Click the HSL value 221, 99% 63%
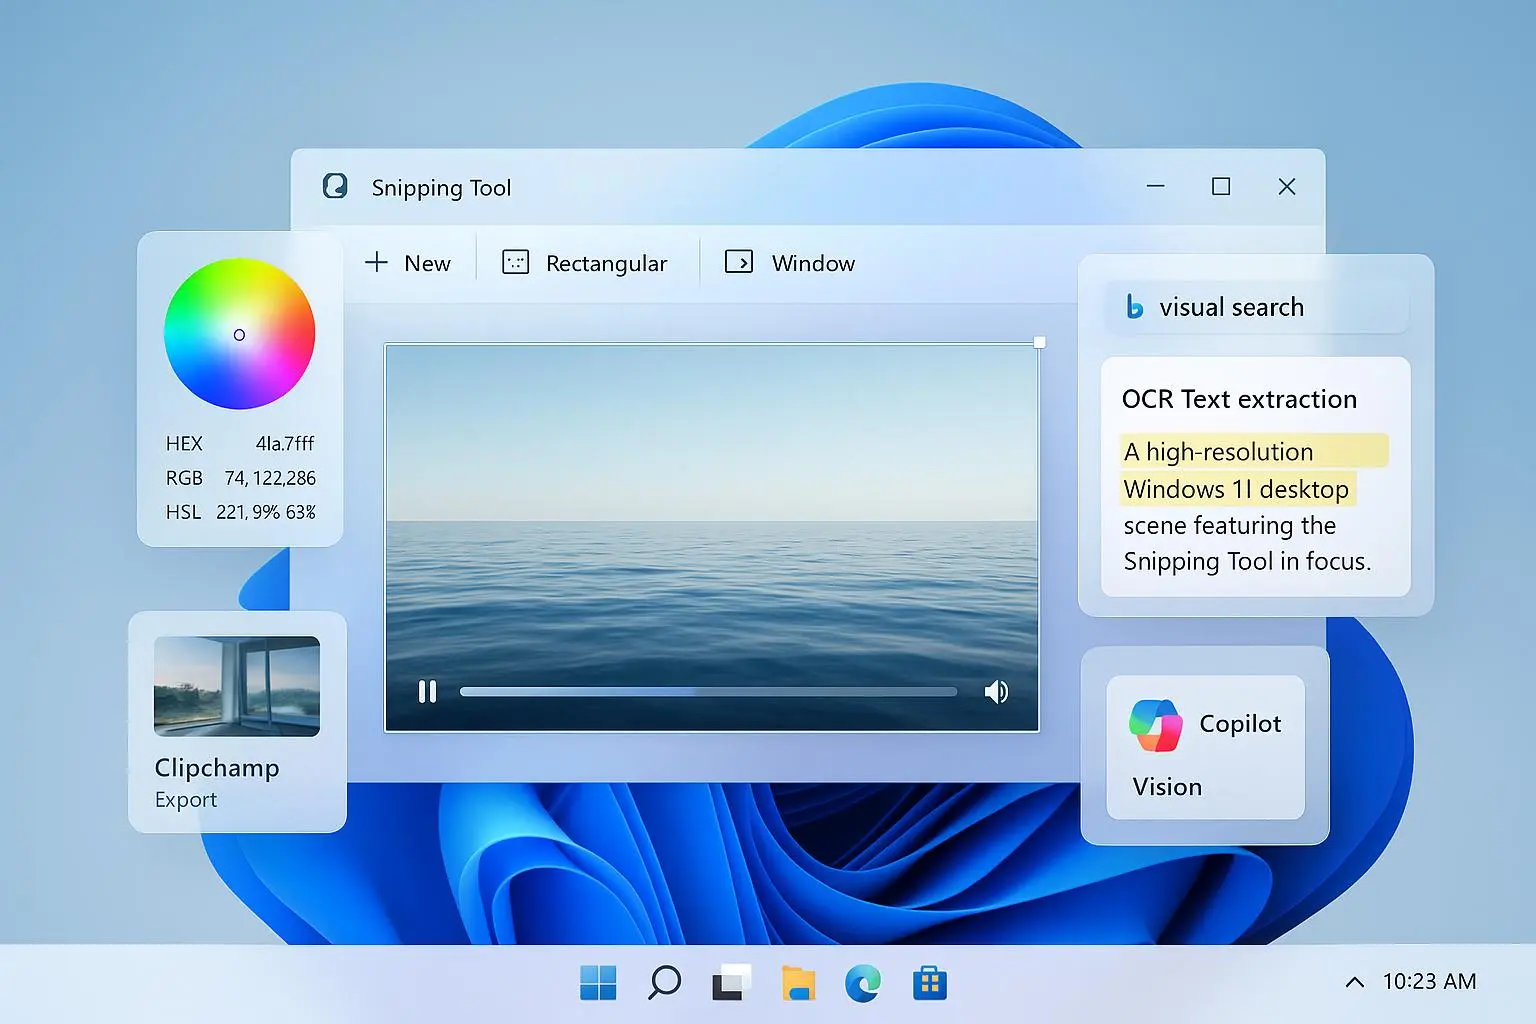The image size is (1536, 1024). (266, 512)
